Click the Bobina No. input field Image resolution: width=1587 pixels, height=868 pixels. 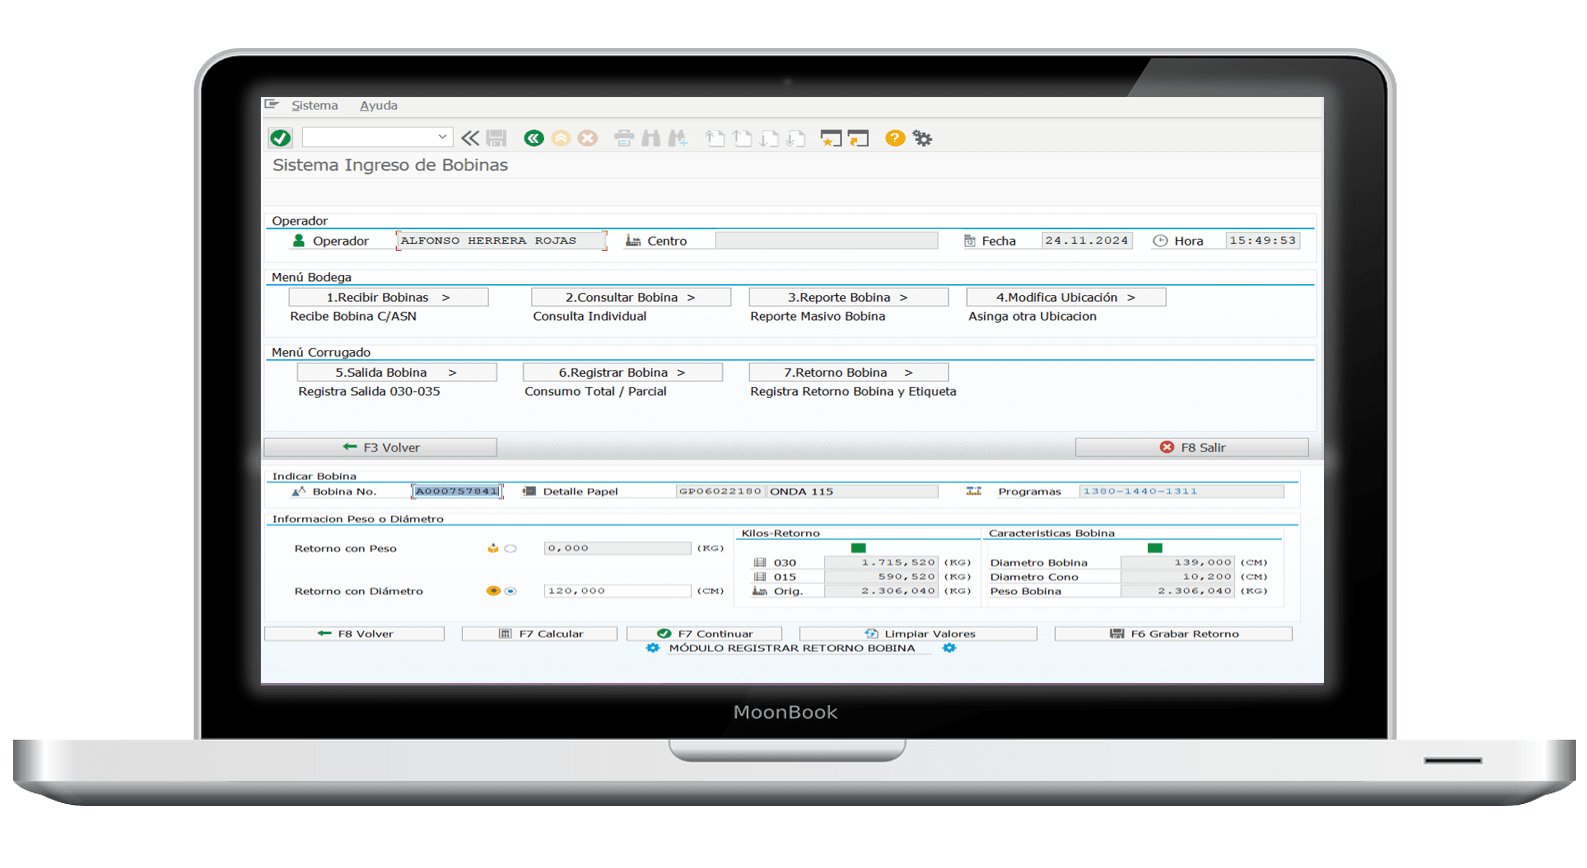point(457,491)
